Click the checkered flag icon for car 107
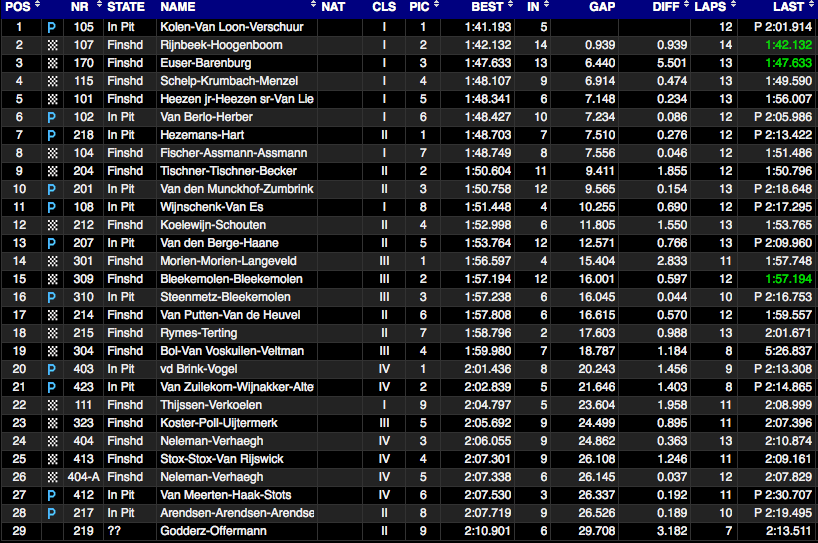 tap(51, 45)
